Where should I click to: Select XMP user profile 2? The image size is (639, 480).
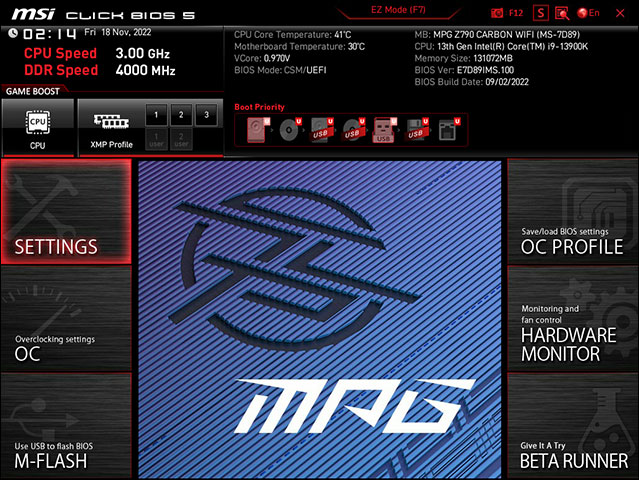pyautogui.click(x=181, y=139)
